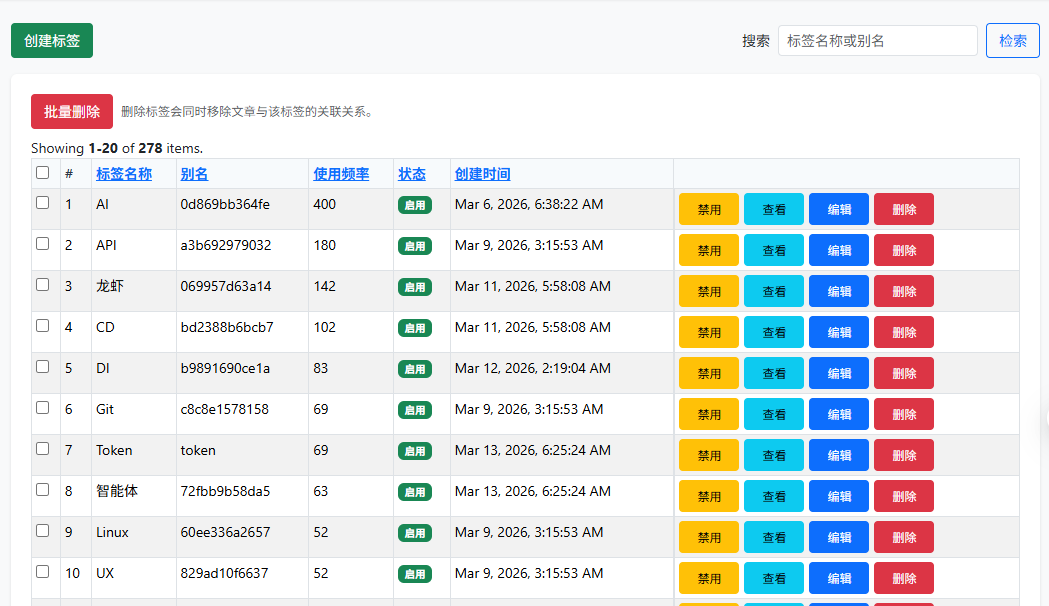
Task: Check the checkbox for the 龙虾 row
Action: tap(43, 284)
